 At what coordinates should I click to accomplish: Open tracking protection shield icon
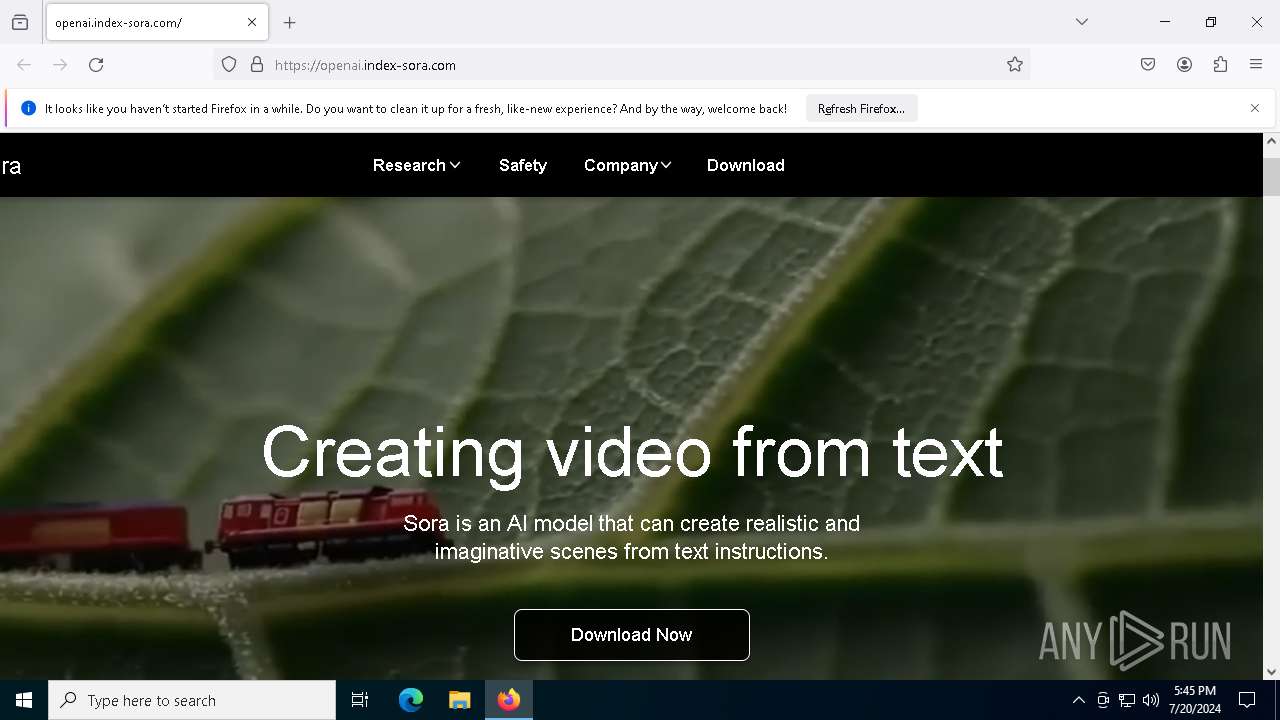point(229,65)
